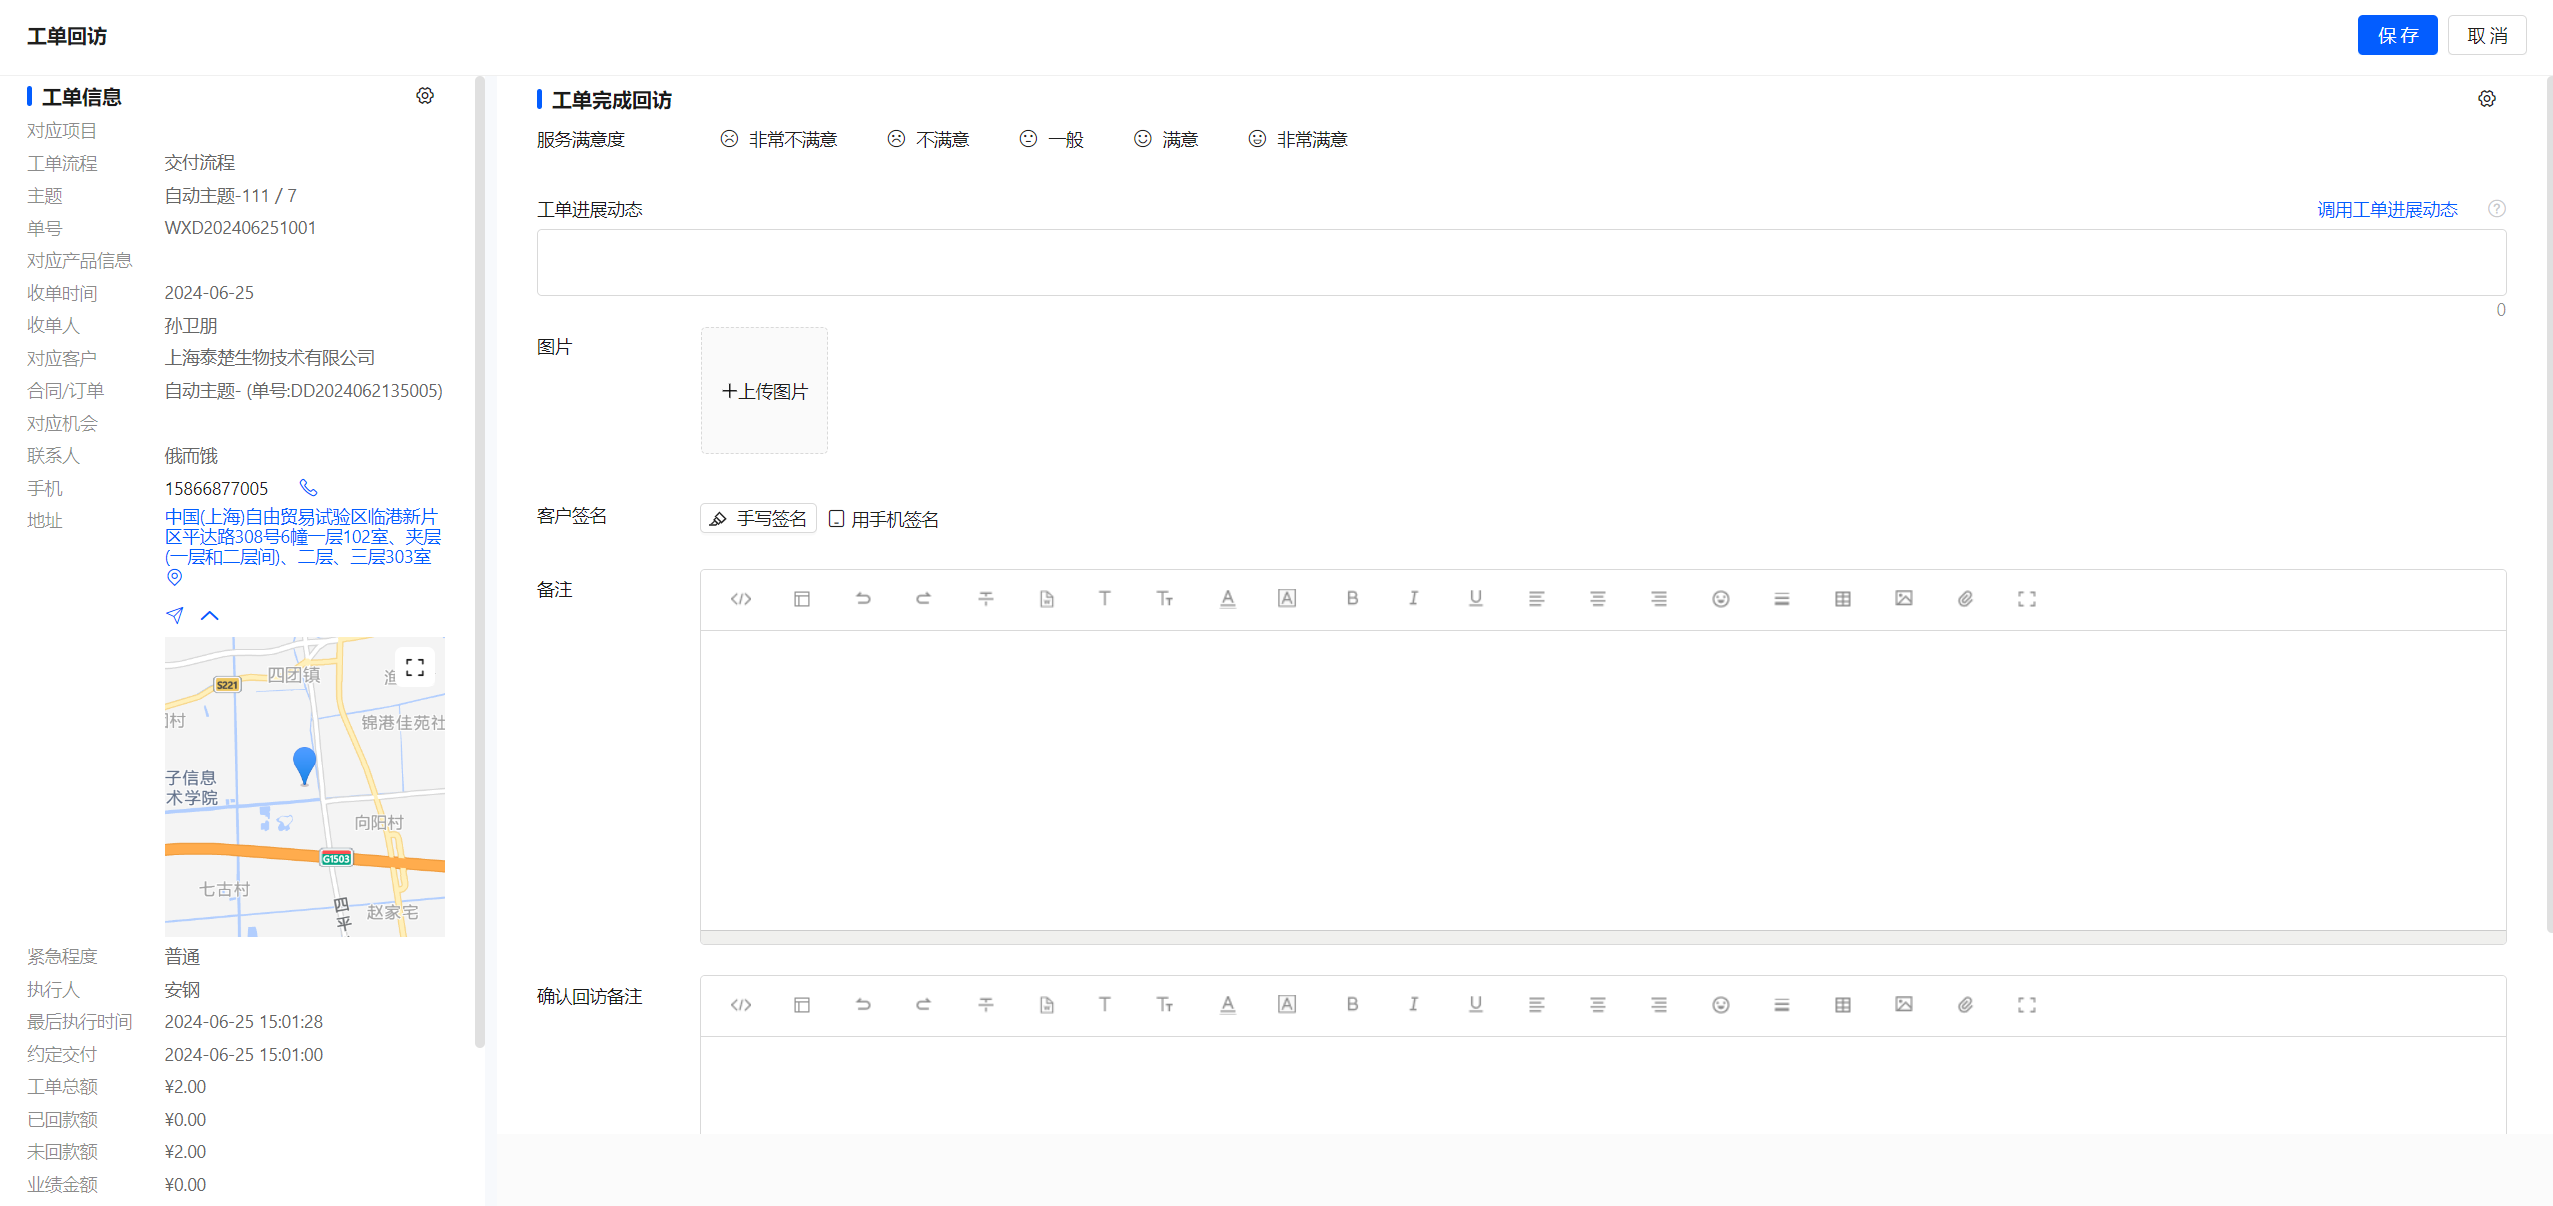2553x1206 pixels.
Task: Align text left in 备注 editor
Action: 1536,599
